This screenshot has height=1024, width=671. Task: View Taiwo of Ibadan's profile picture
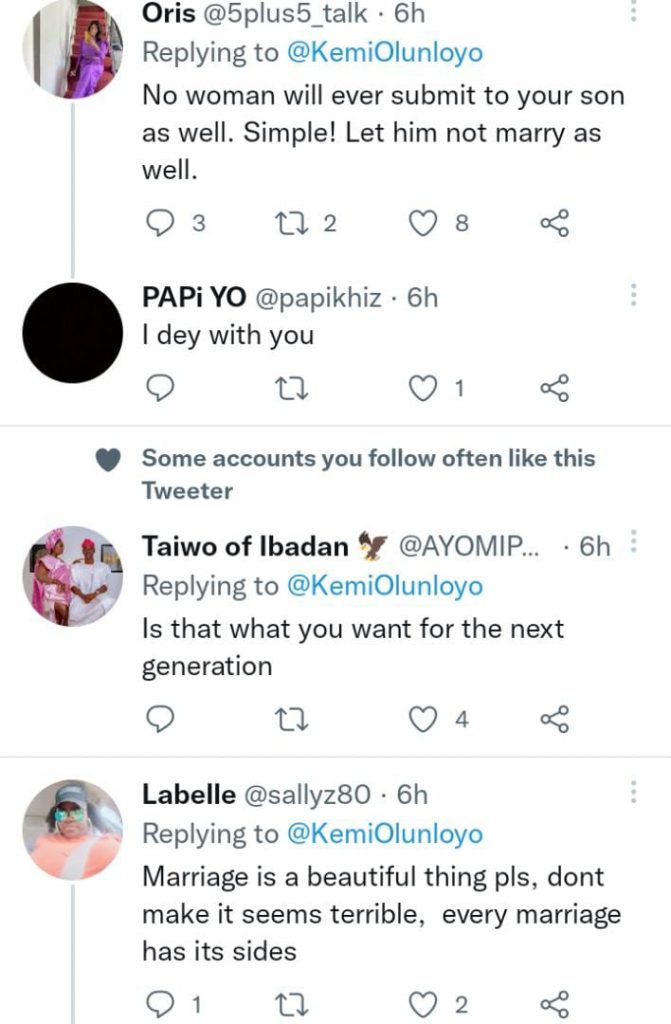pos(71,576)
